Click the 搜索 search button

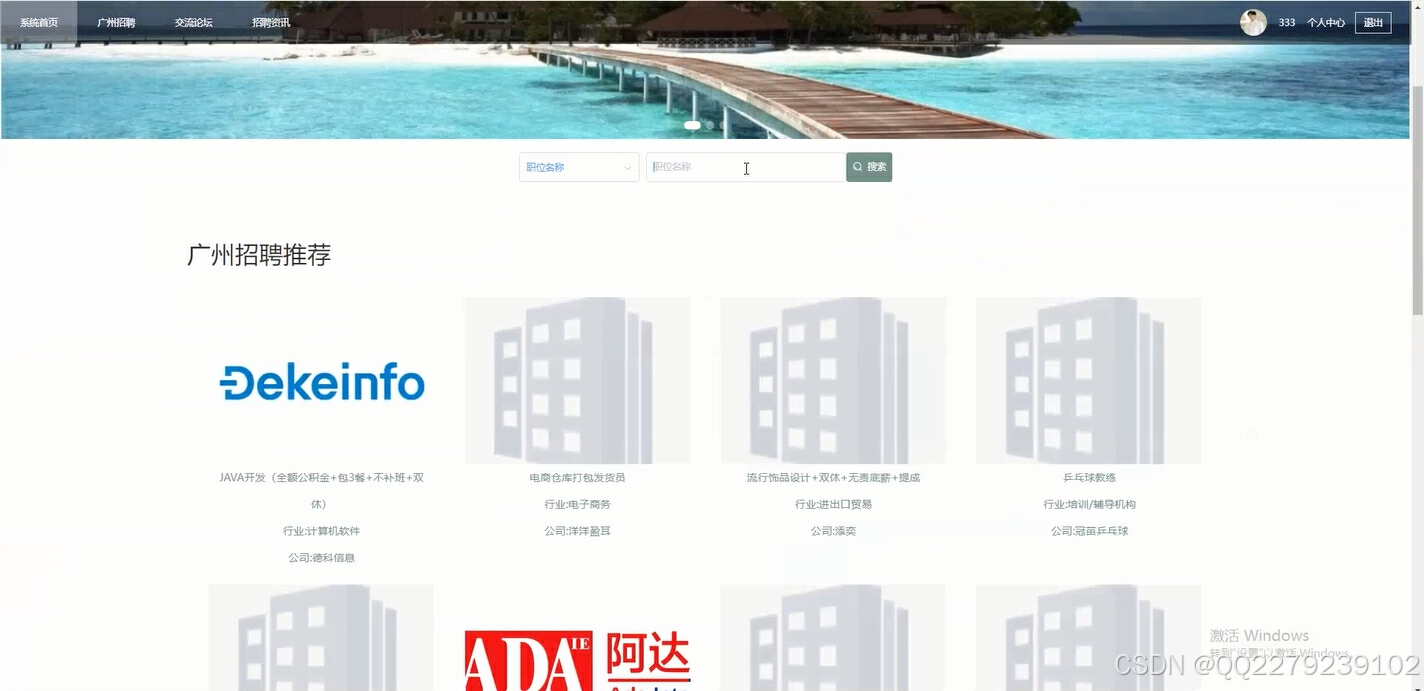(x=868, y=166)
